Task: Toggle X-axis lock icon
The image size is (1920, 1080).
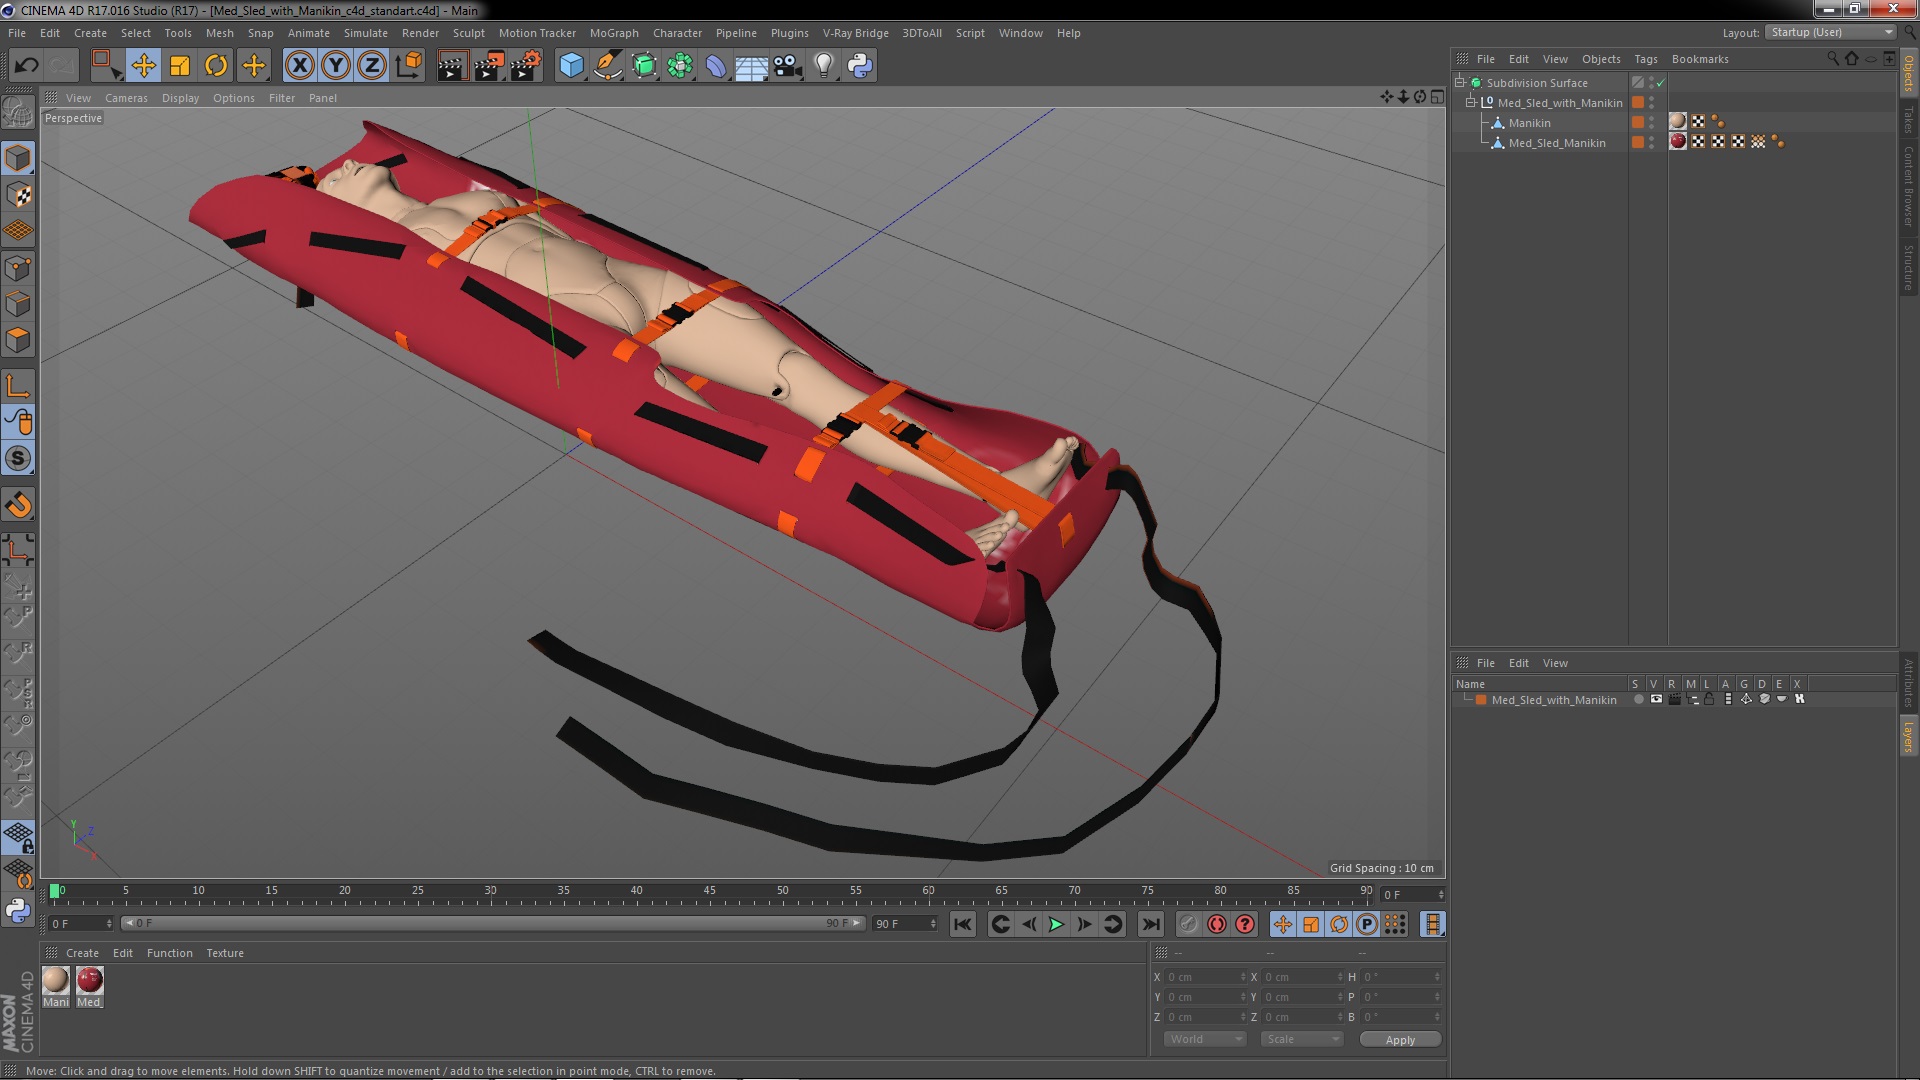Action: tap(299, 66)
